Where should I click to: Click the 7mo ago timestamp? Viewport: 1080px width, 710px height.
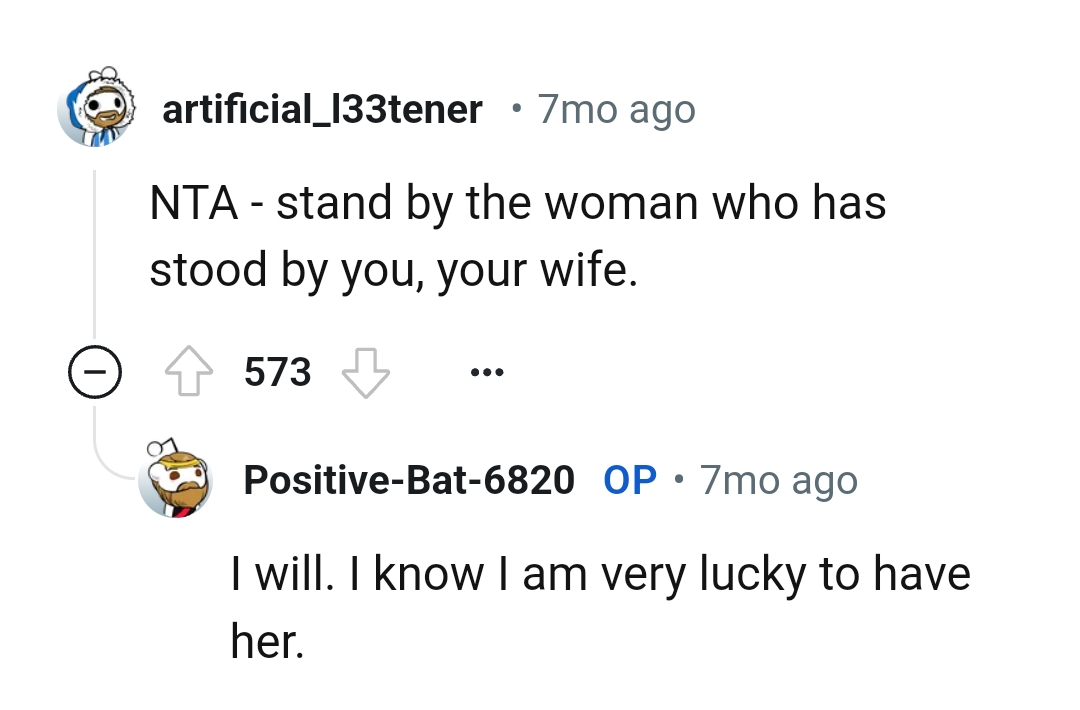[x=616, y=109]
